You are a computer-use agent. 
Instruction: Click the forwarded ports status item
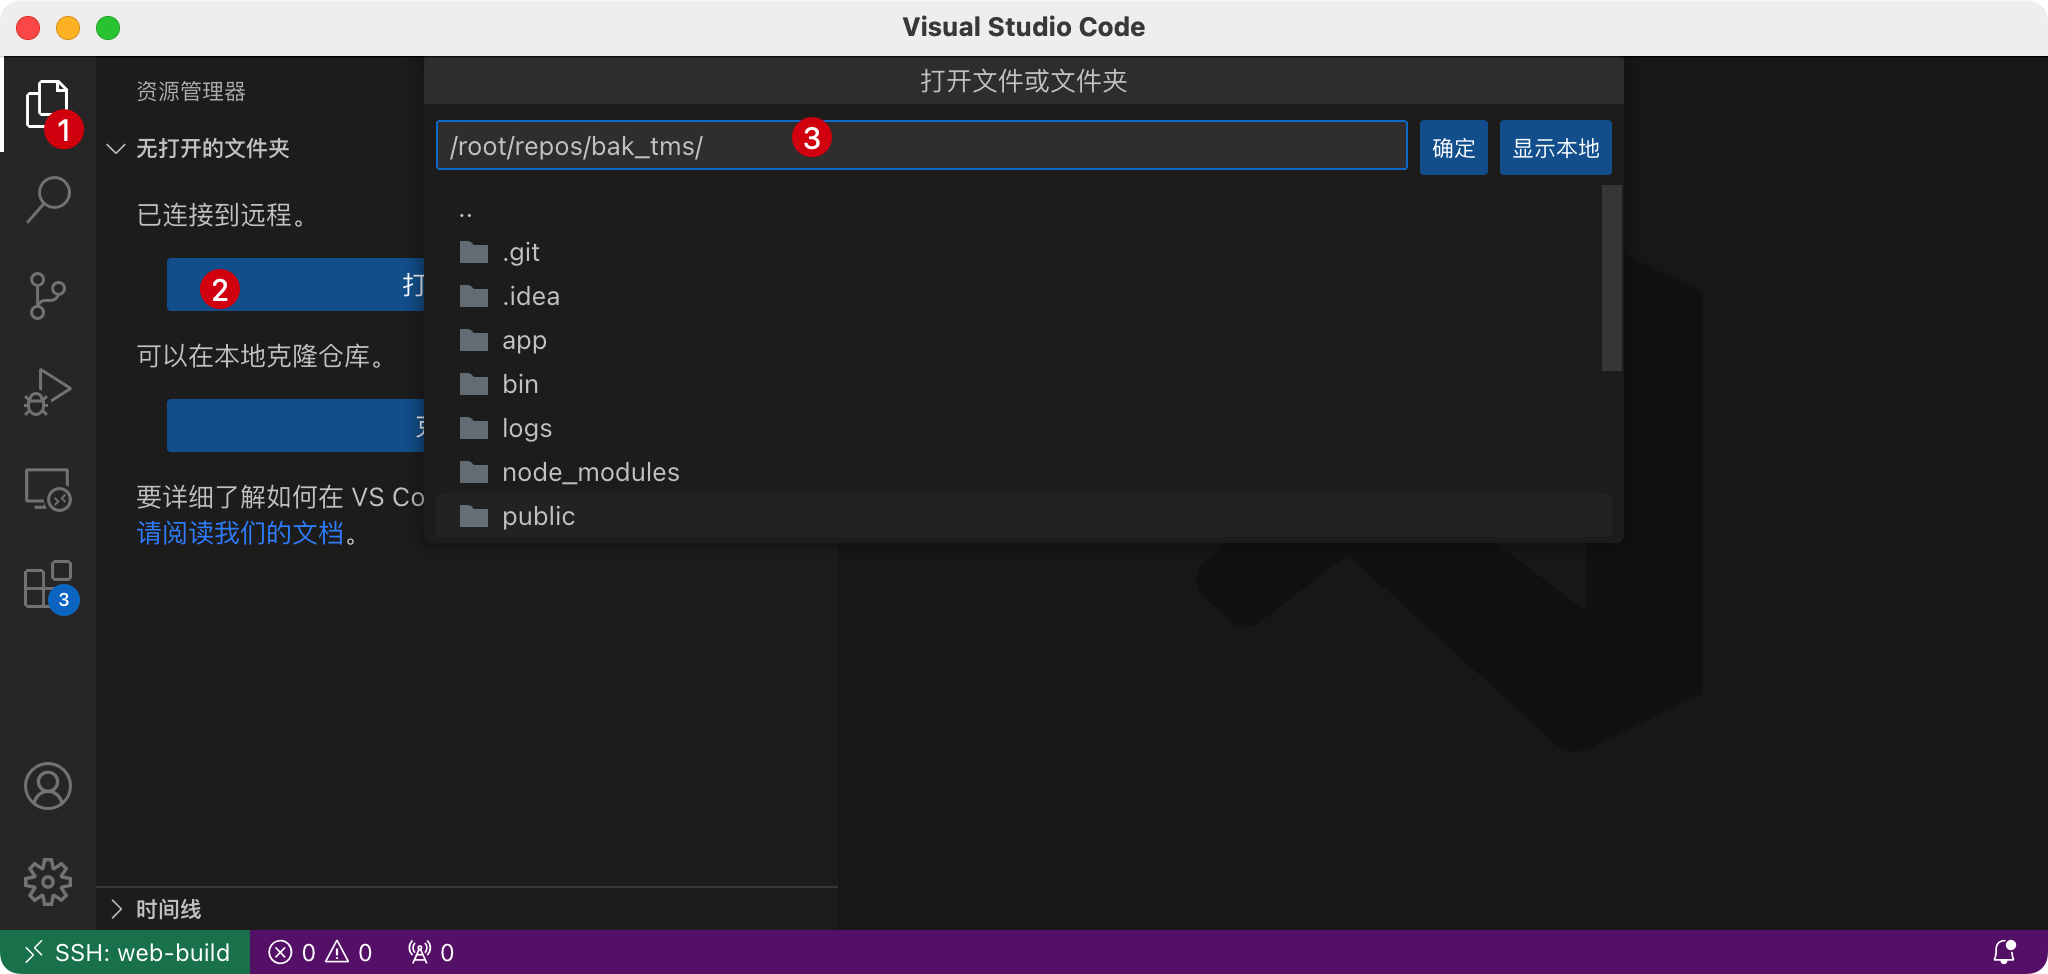(431, 952)
